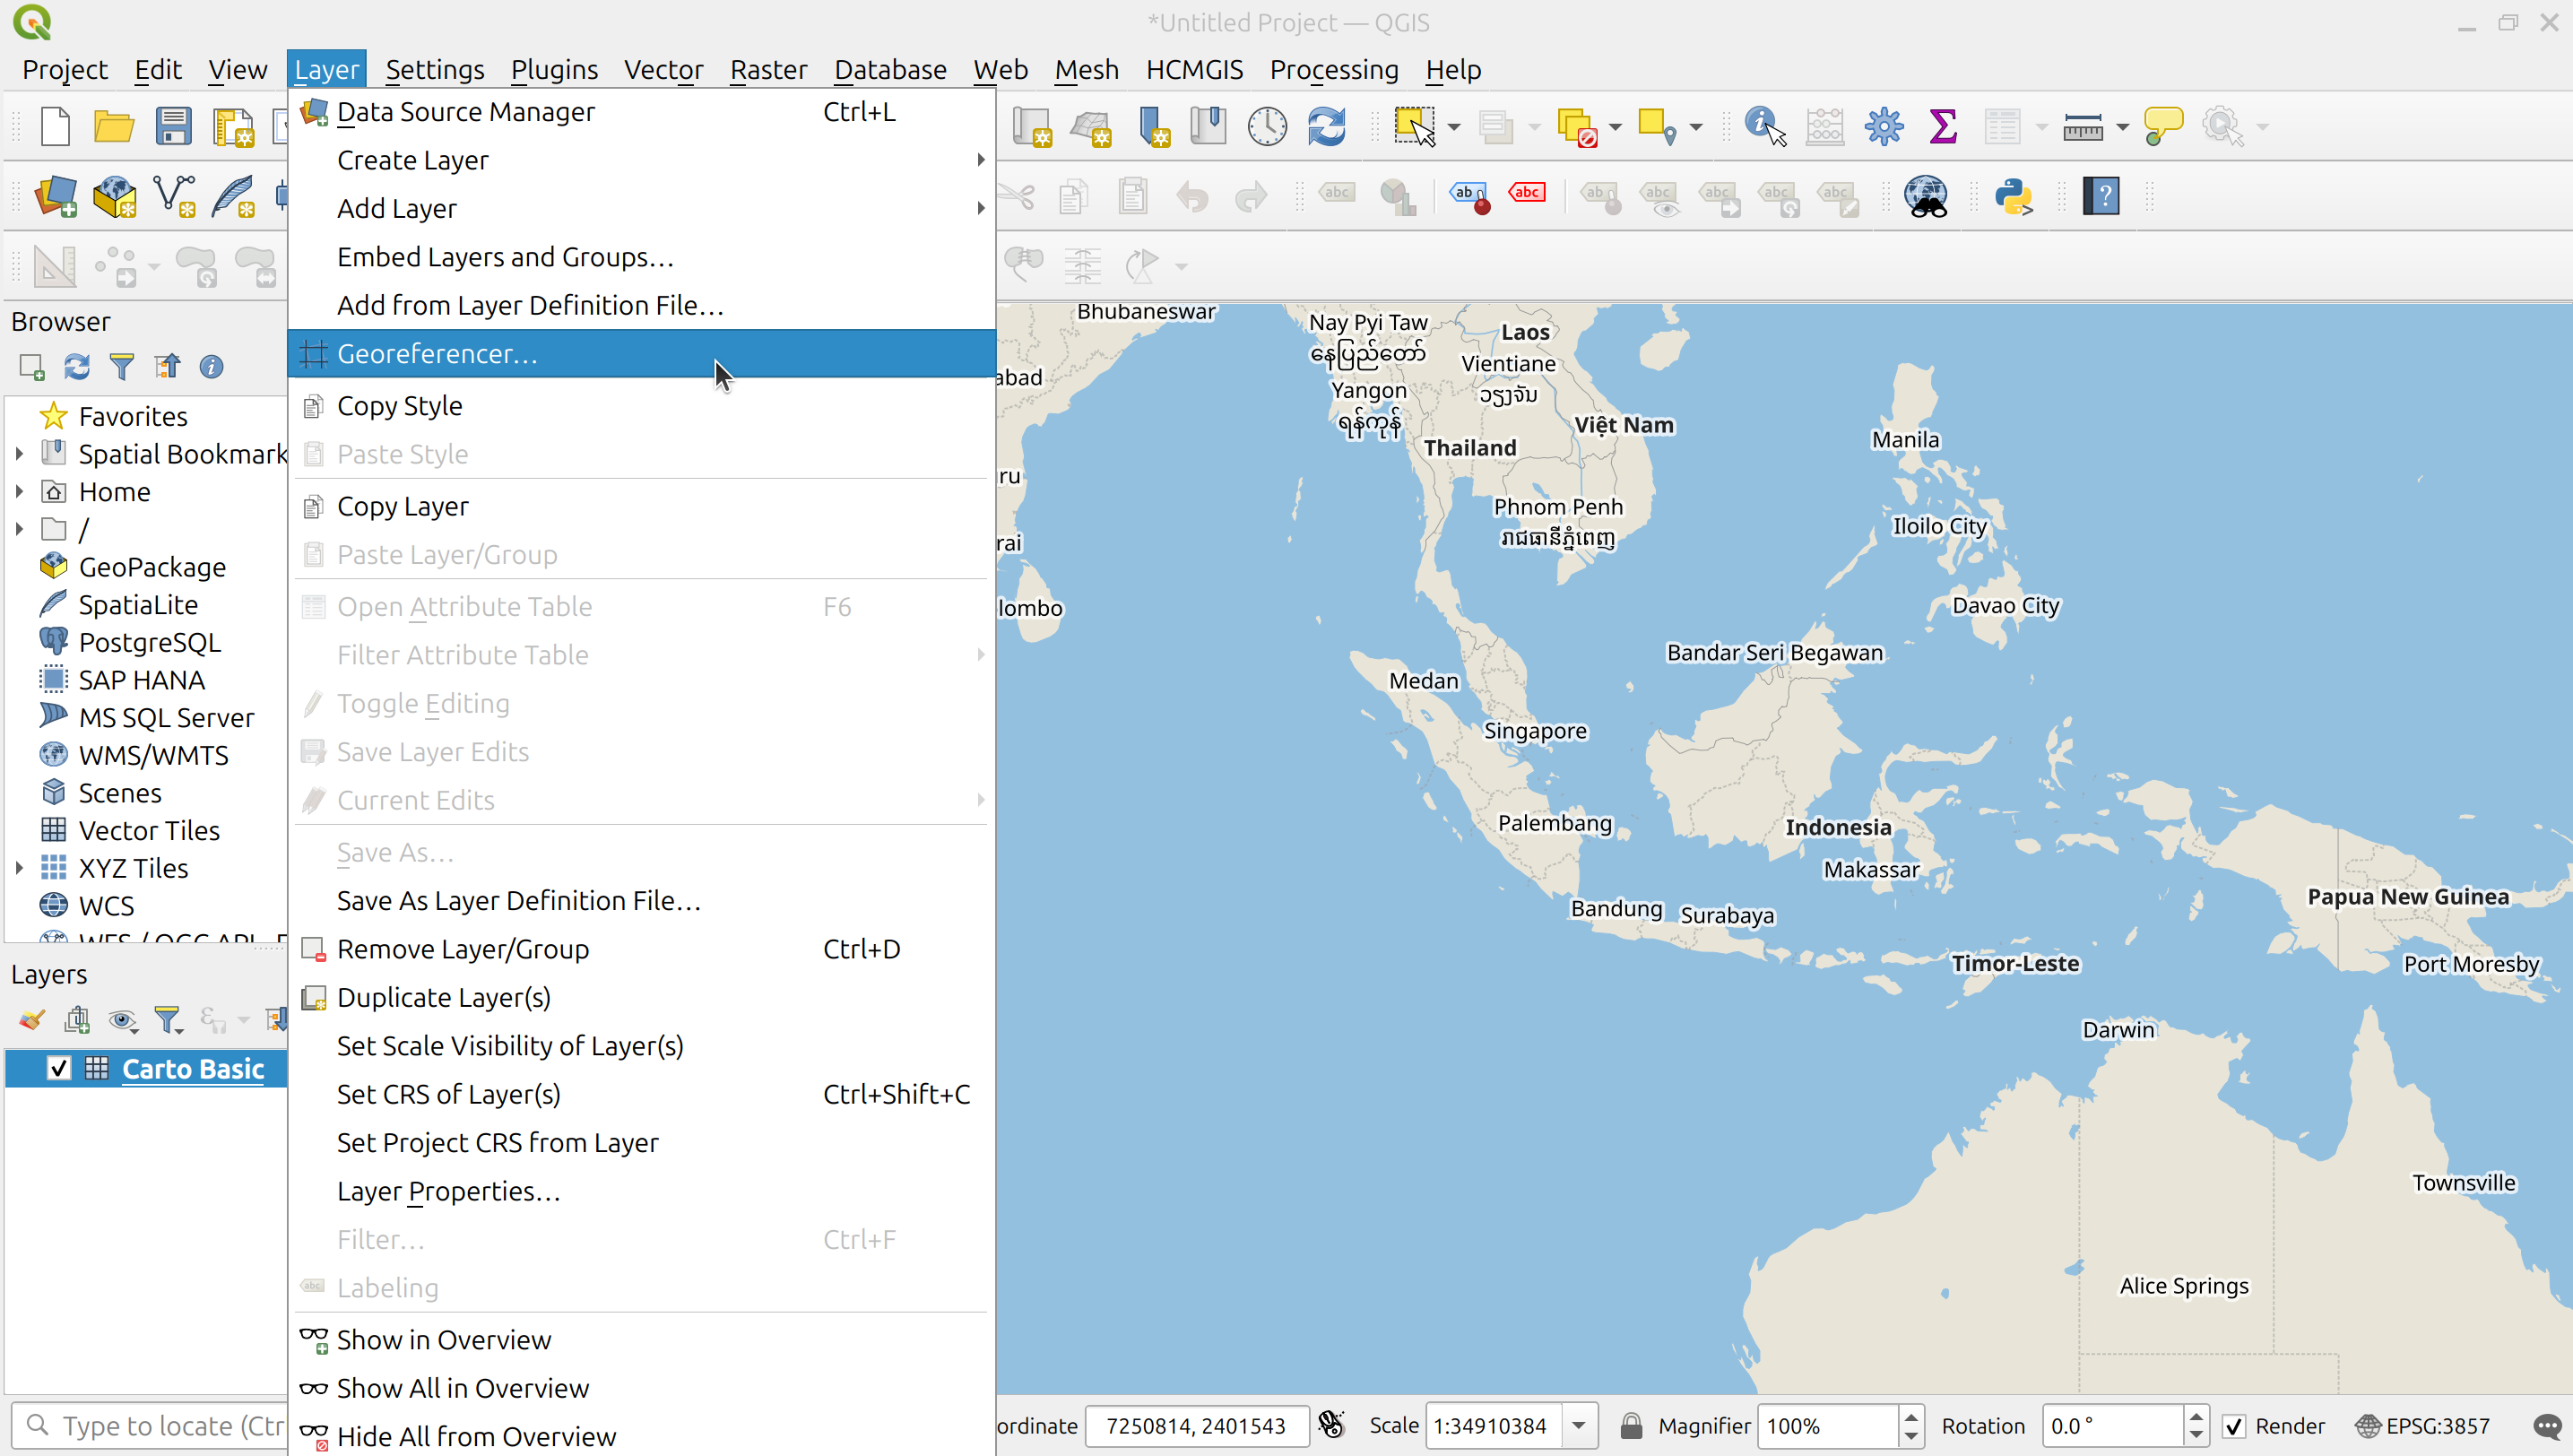2573x1456 pixels.
Task: Open the Raster menu
Action: pyautogui.click(x=768, y=69)
